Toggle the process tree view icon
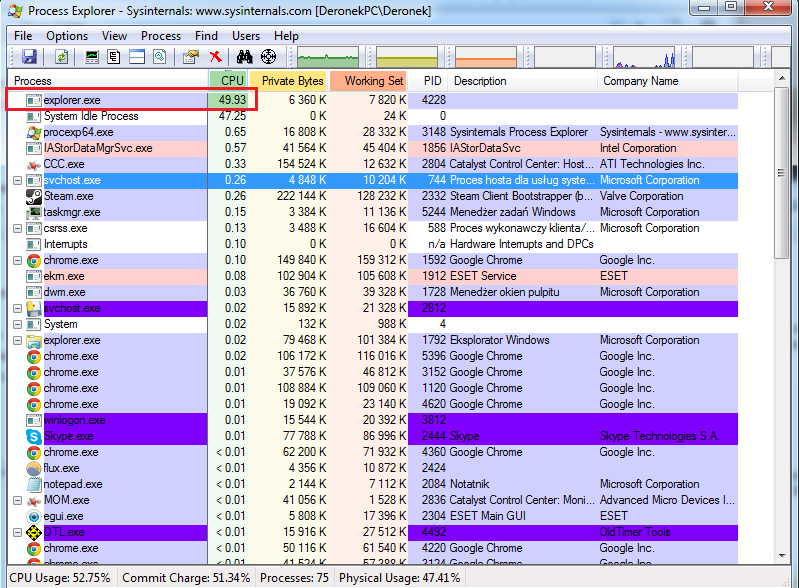 coord(114,57)
